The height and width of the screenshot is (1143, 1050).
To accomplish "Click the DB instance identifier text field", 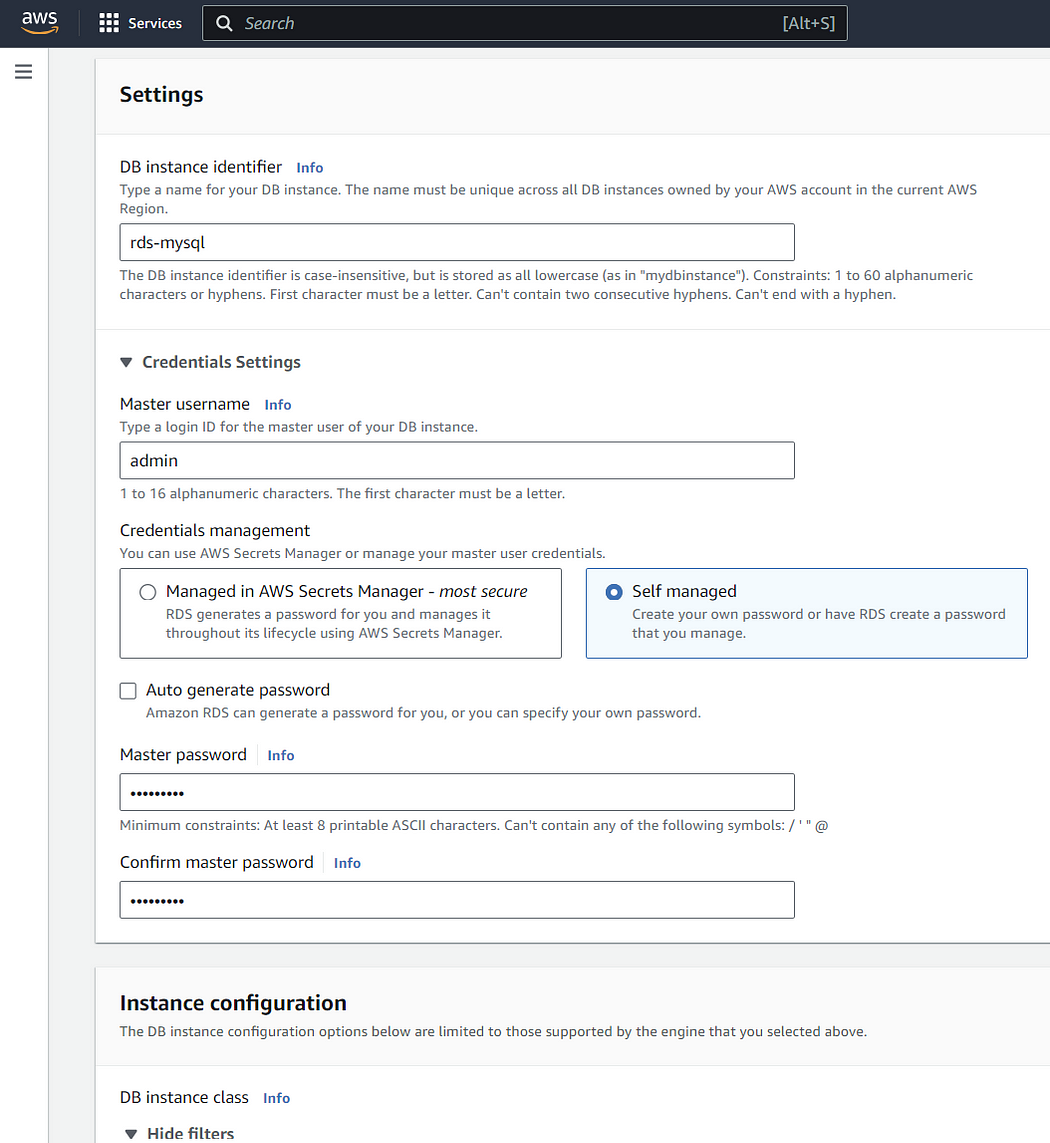I will point(457,242).
